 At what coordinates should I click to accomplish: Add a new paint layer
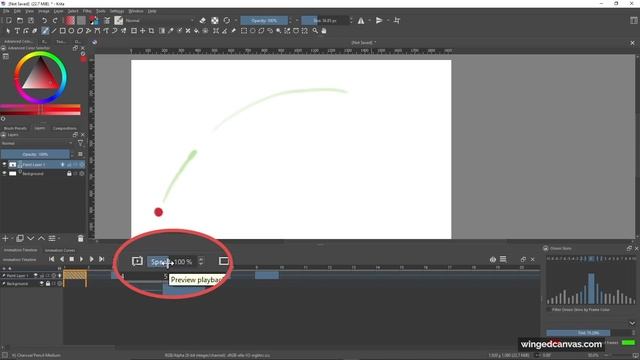pos(5,238)
